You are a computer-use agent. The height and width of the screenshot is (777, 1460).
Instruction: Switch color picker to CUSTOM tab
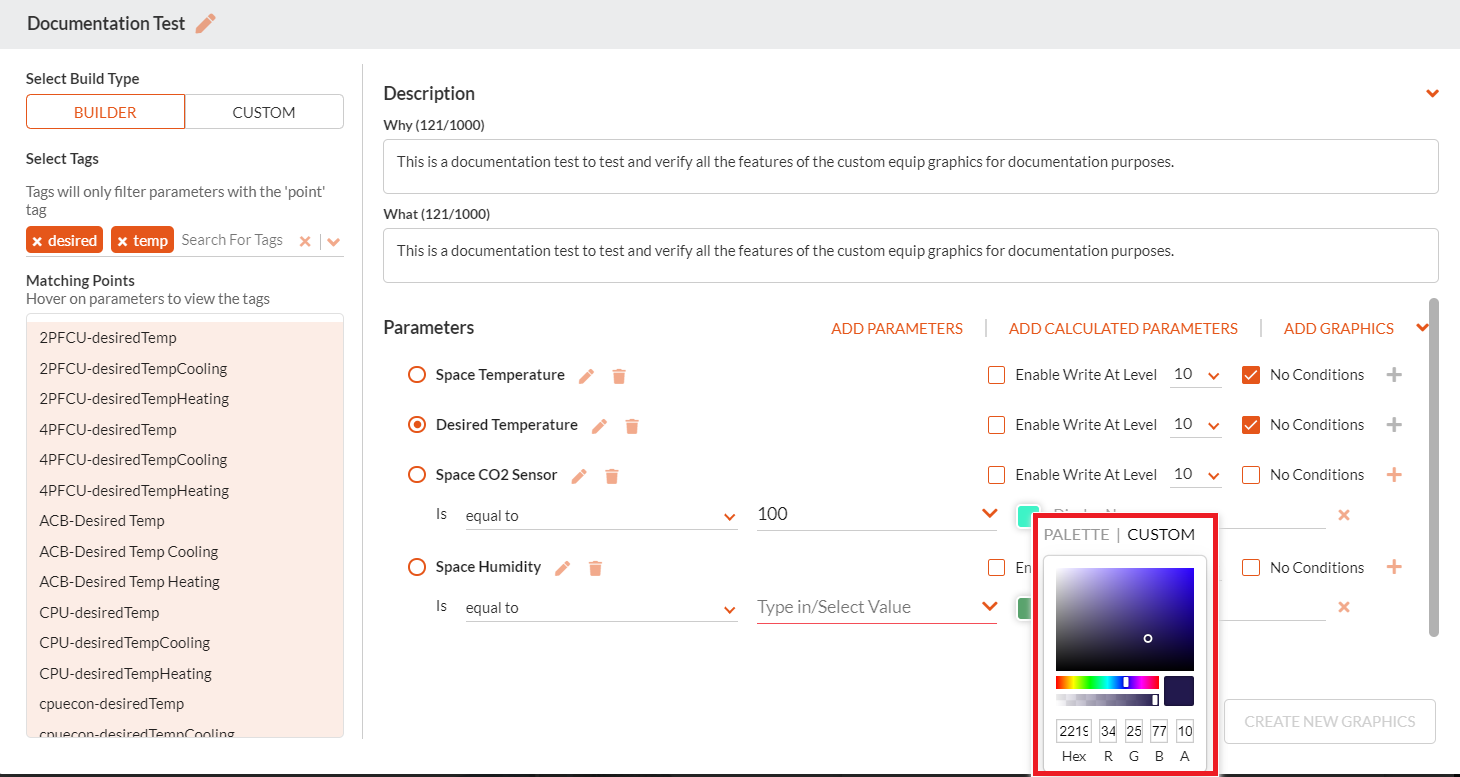pyautogui.click(x=1161, y=534)
